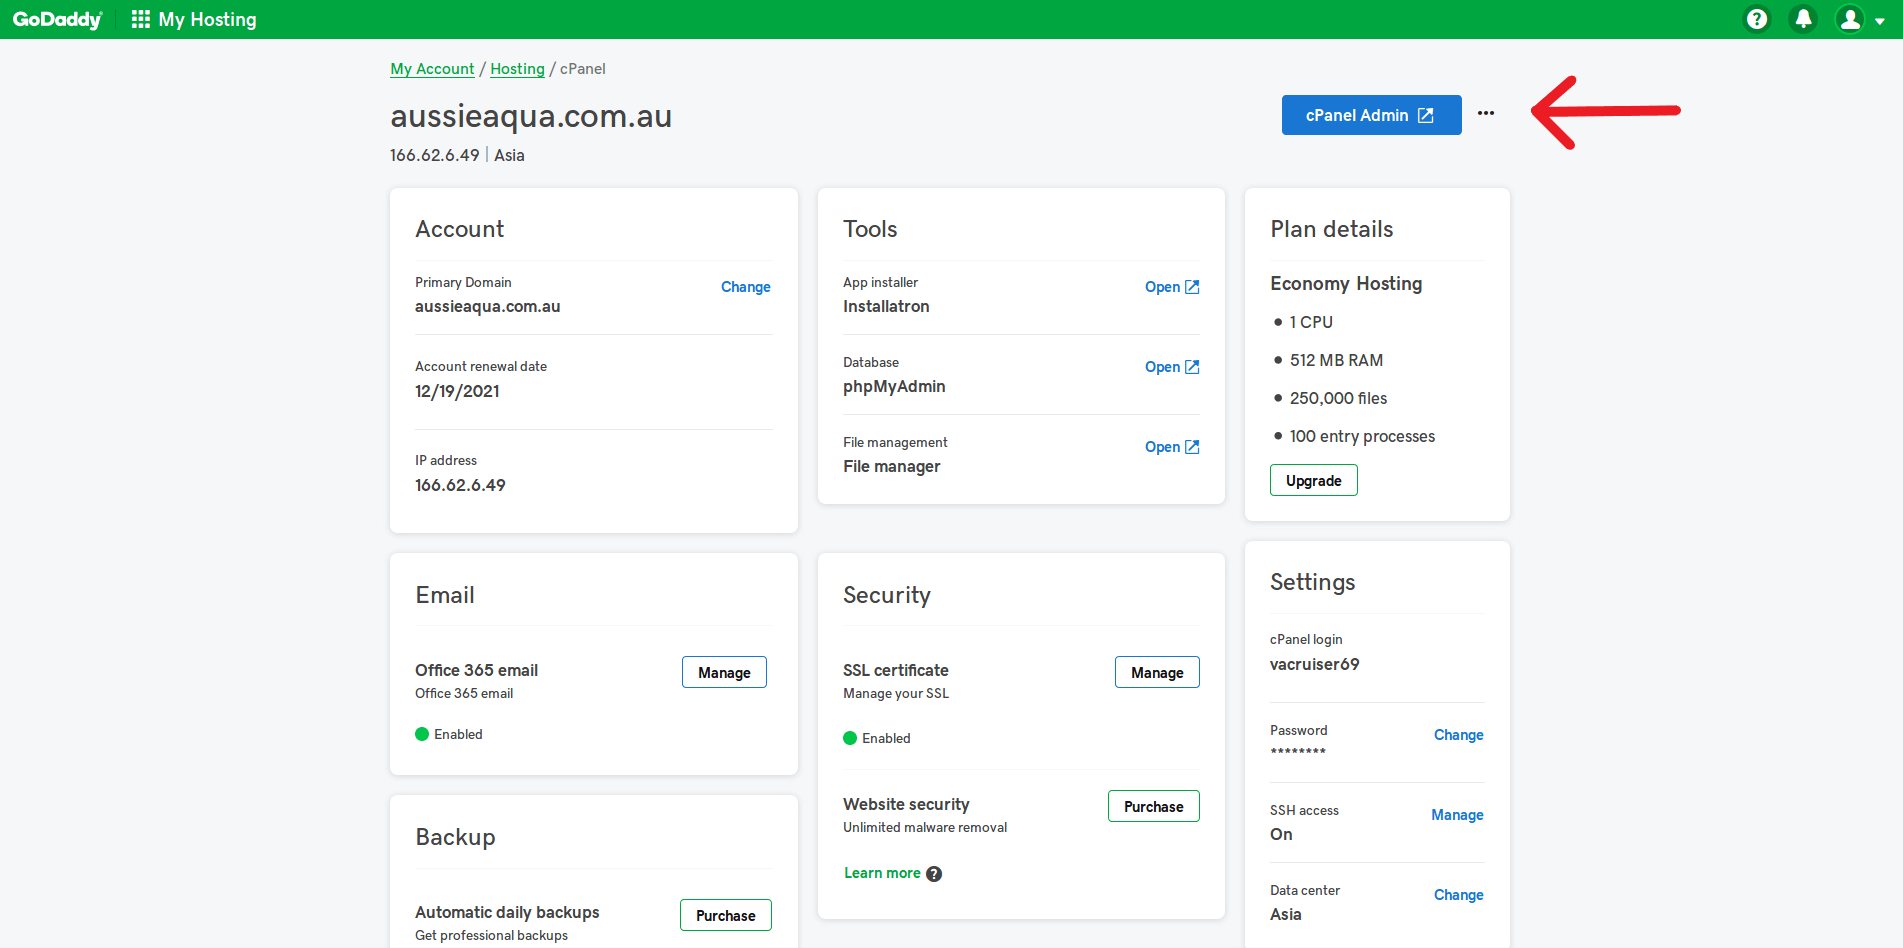
Task: Manage Office 365 email
Action: coord(724,672)
